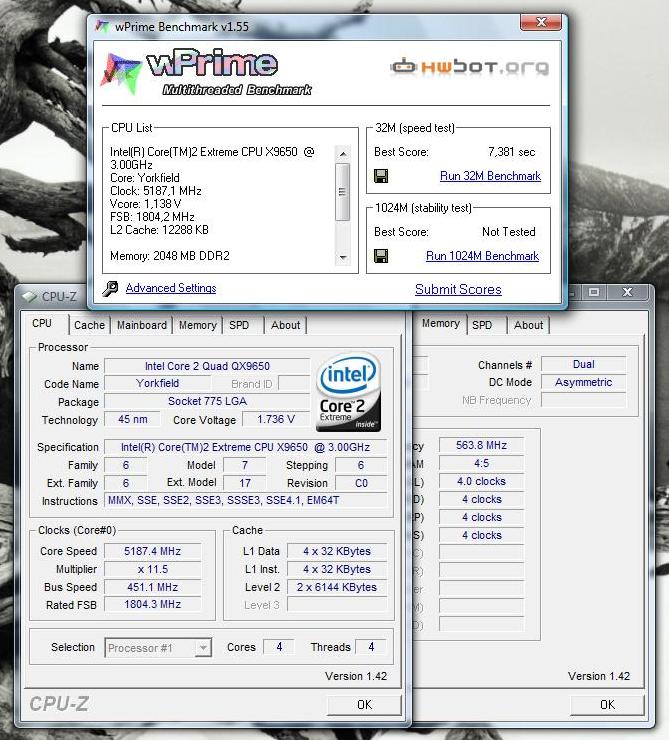Select SPD tab in the rear CPU-Z window
The width and height of the screenshot is (669, 740).
pos(482,325)
